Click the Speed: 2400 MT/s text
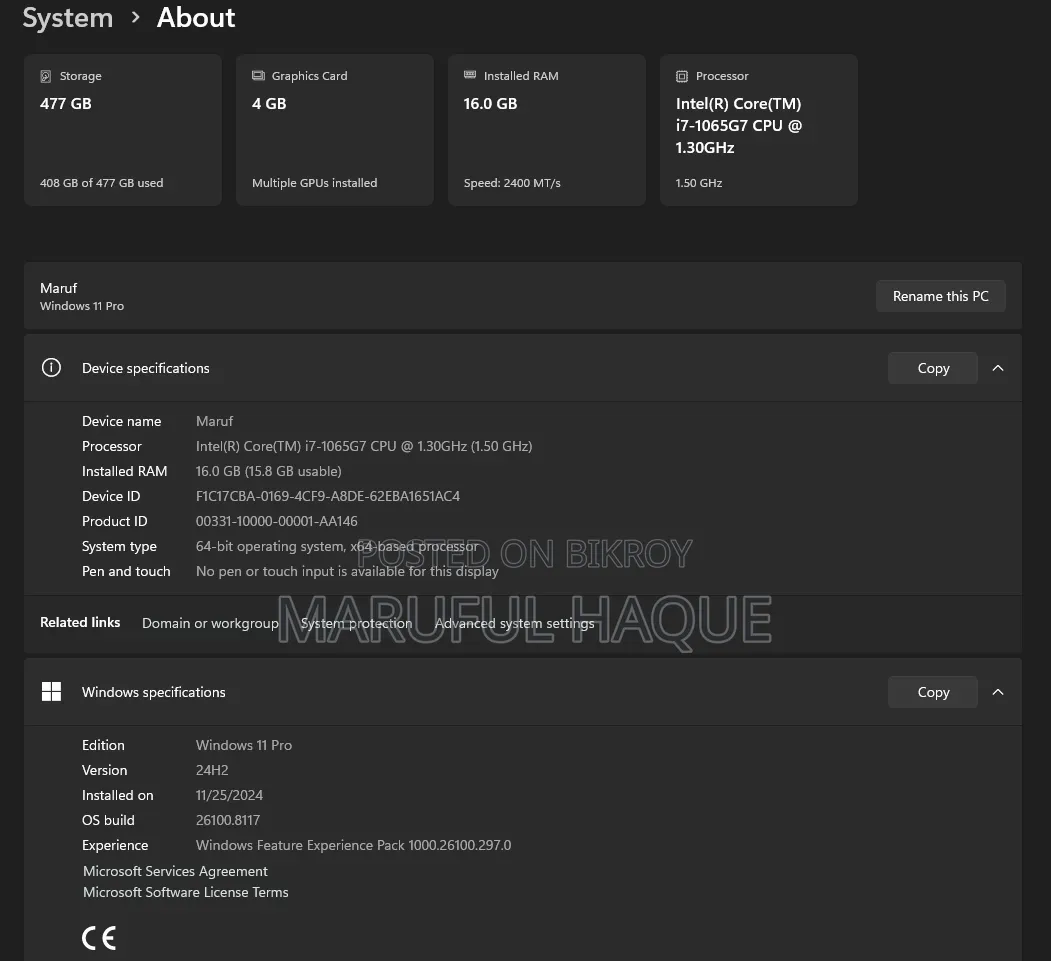Screen dimensions: 1051x961 (x=512, y=183)
